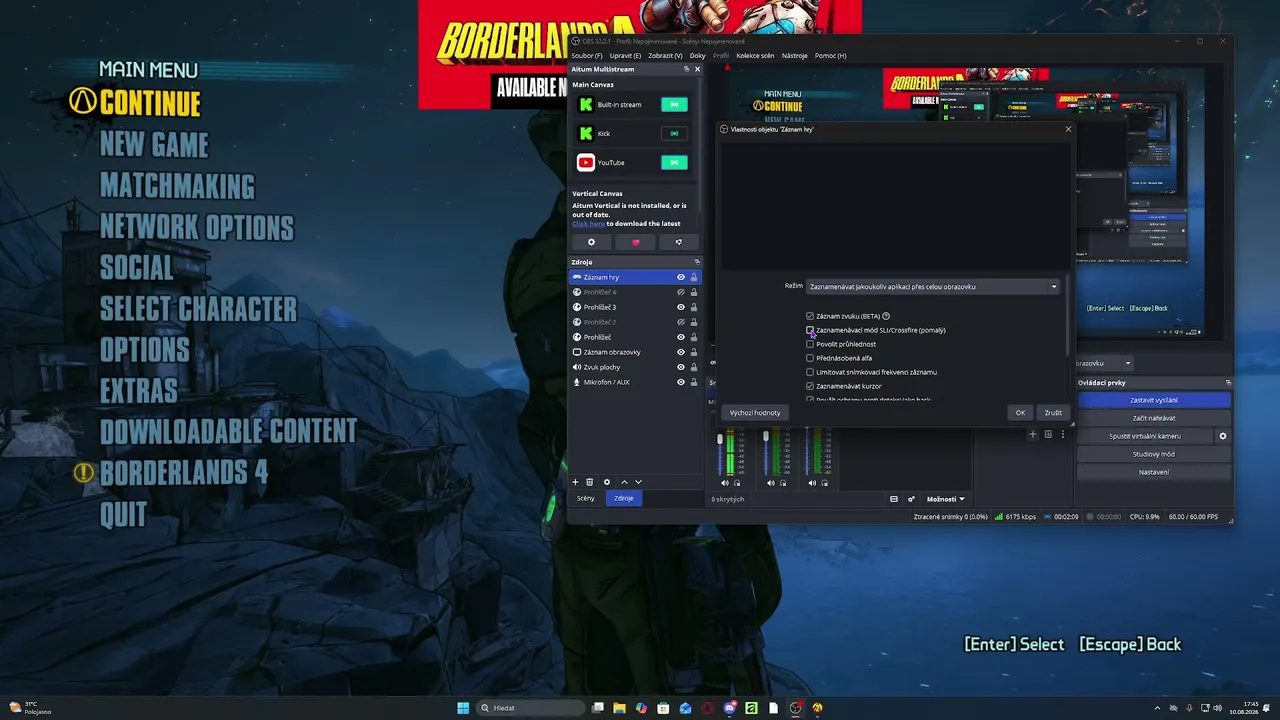
Task: Switch to the Zdroje tab
Action: tap(624, 498)
